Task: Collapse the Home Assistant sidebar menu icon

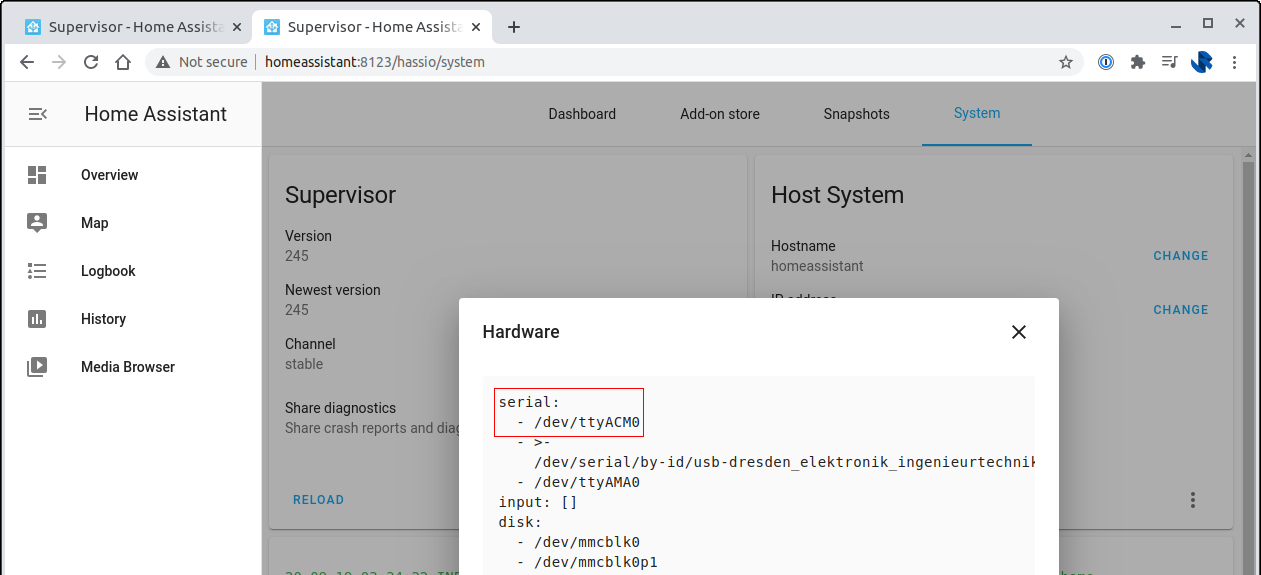Action: coord(37,114)
